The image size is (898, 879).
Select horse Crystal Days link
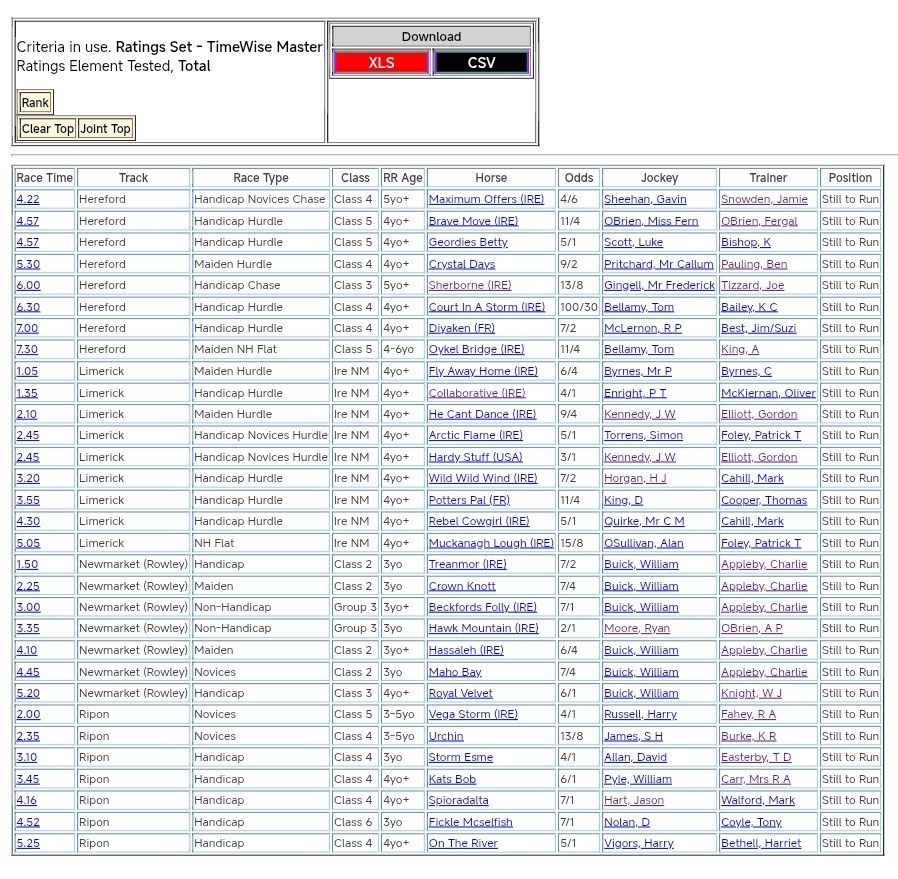[462, 264]
